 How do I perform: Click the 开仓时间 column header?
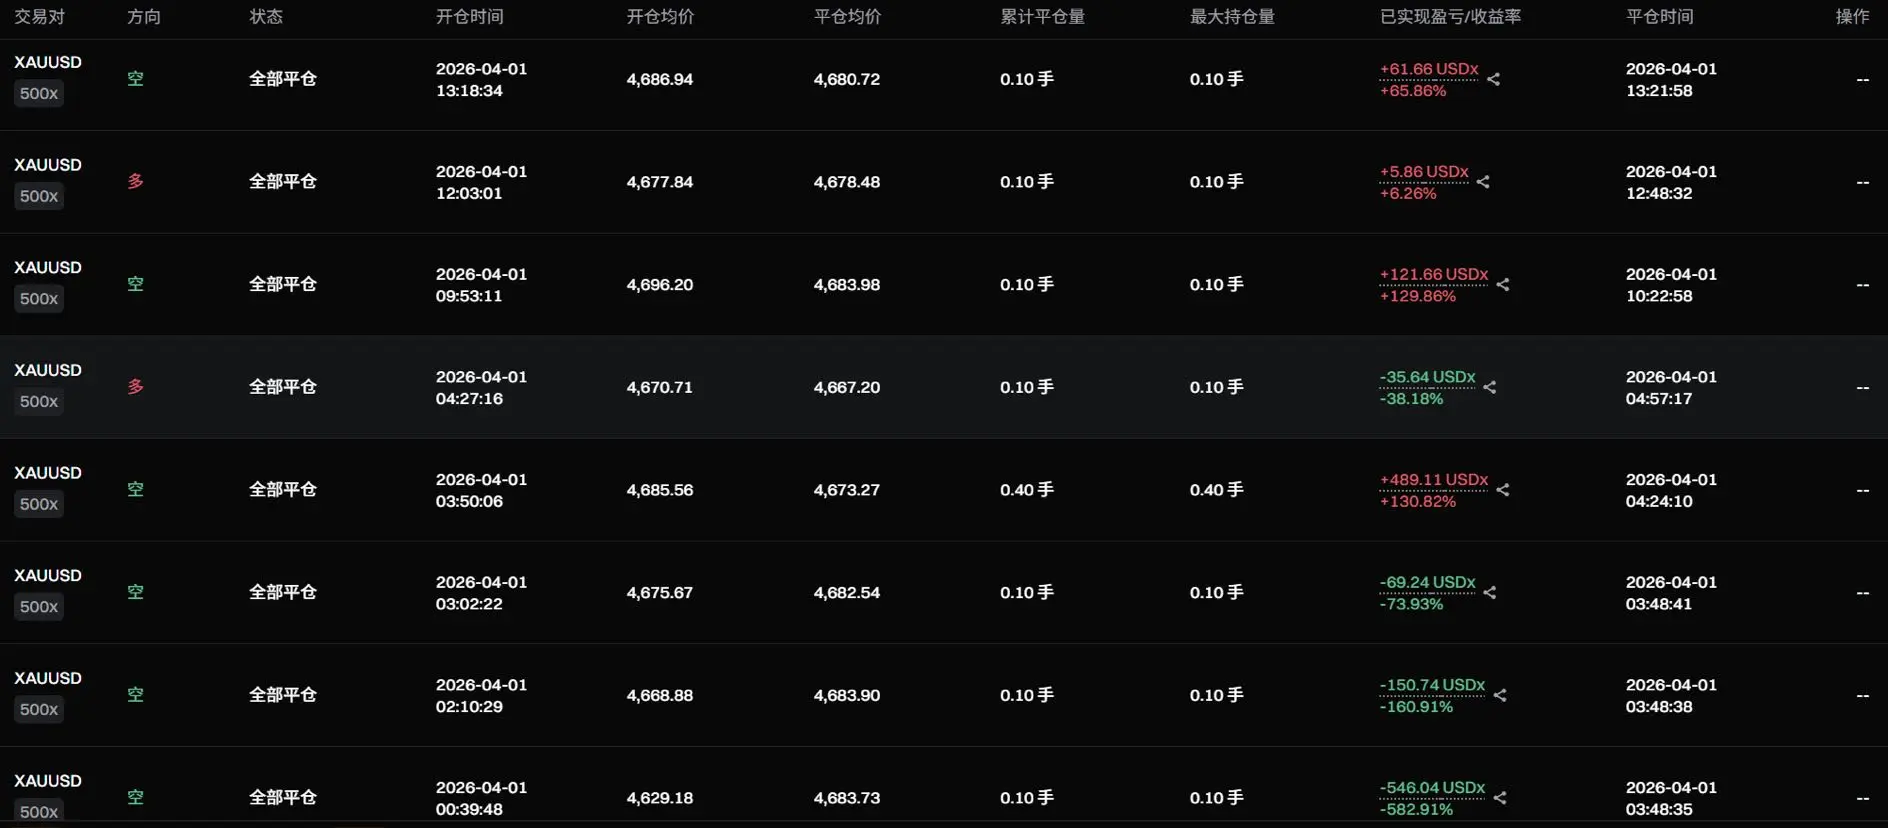tap(469, 17)
